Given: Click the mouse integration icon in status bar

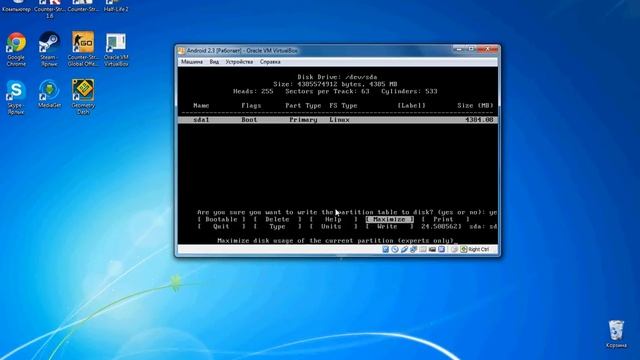Looking at the screenshot, I should click(x=454, y=249).
